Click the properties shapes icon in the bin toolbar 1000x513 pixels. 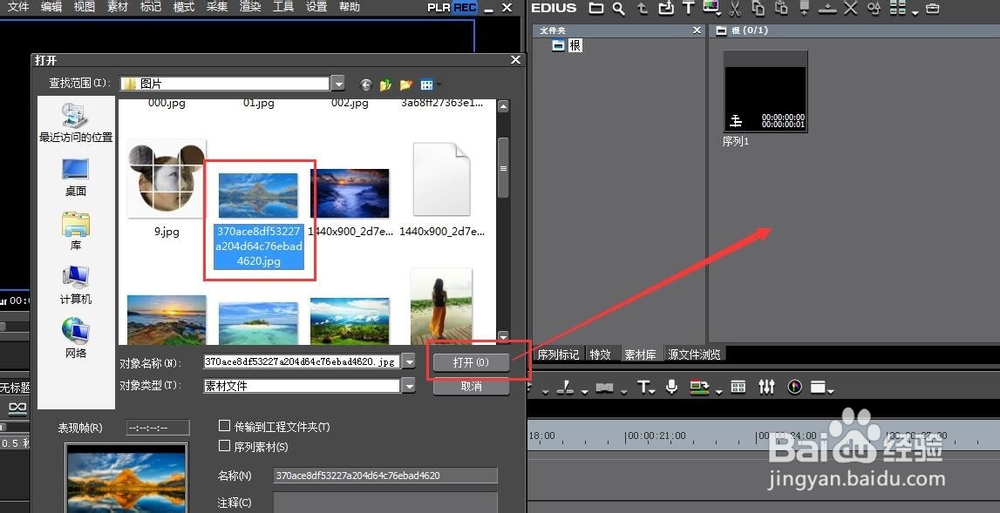pyautogui.click(x=874, y=8)
